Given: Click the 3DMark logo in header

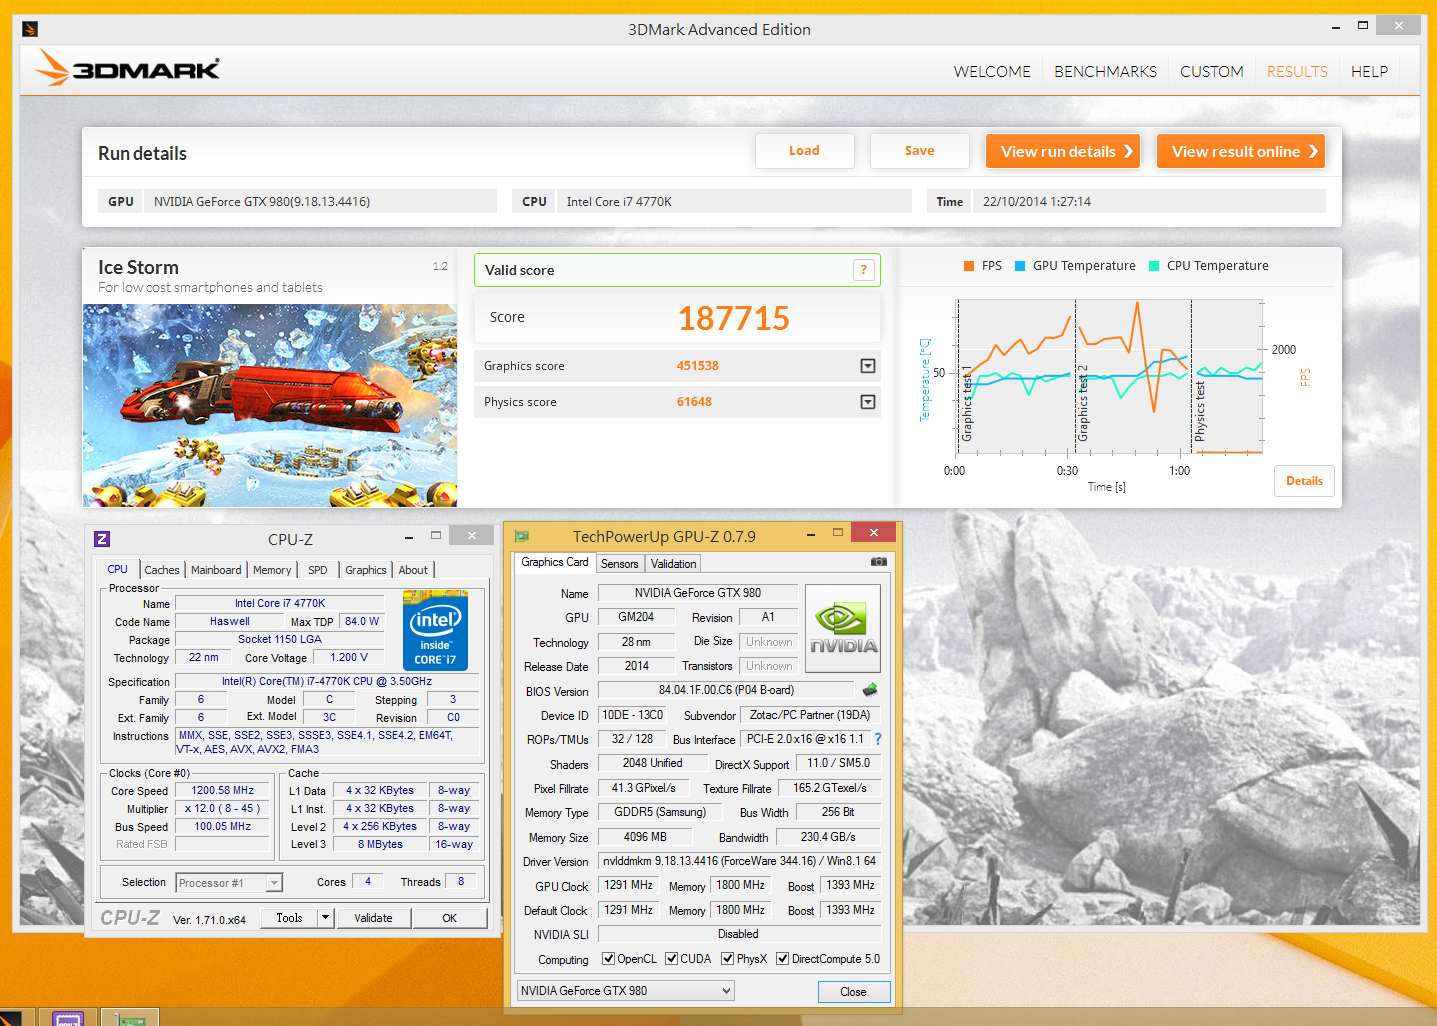Looking at the screenshot, I should [127, 68].
